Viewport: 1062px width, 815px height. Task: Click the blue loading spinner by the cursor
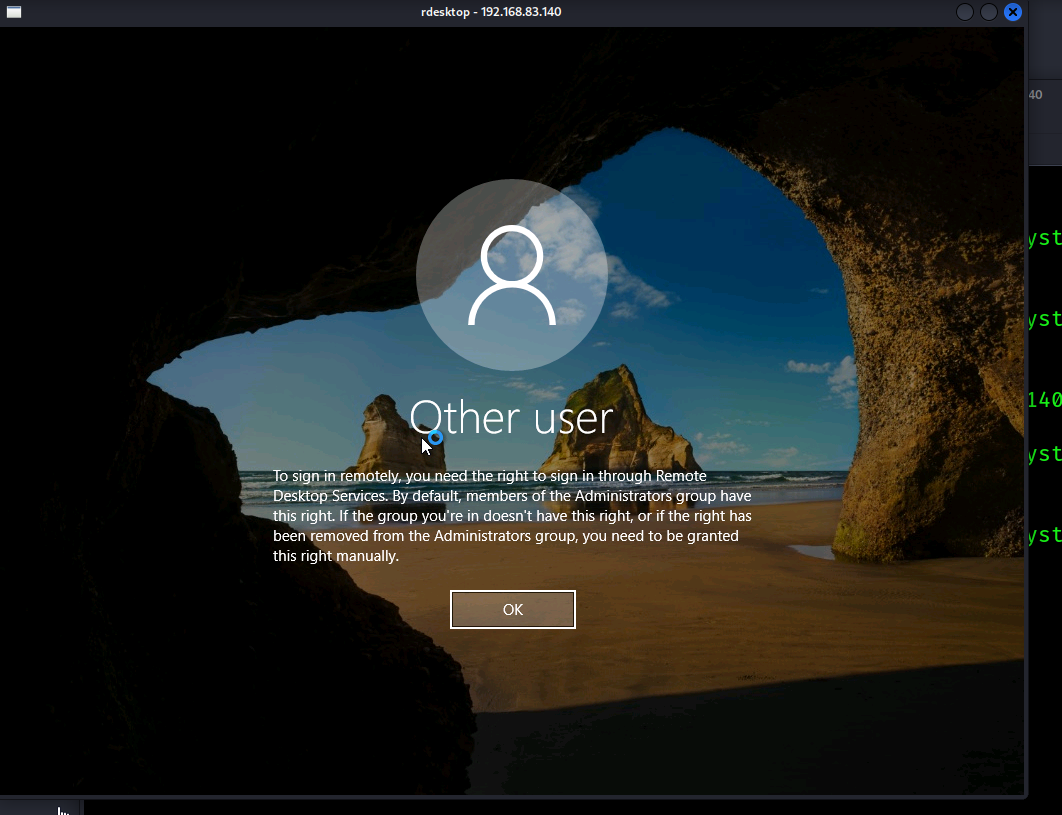click(436, 438)
